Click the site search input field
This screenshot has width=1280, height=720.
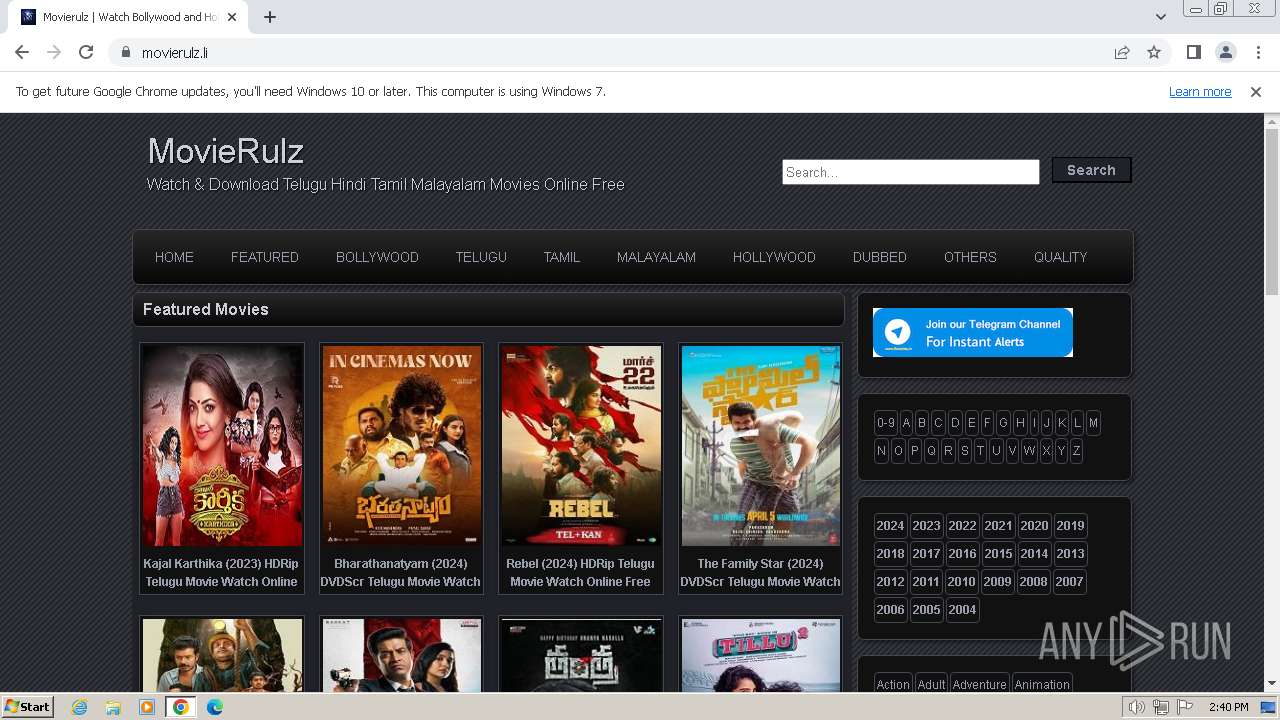[911, 172]
